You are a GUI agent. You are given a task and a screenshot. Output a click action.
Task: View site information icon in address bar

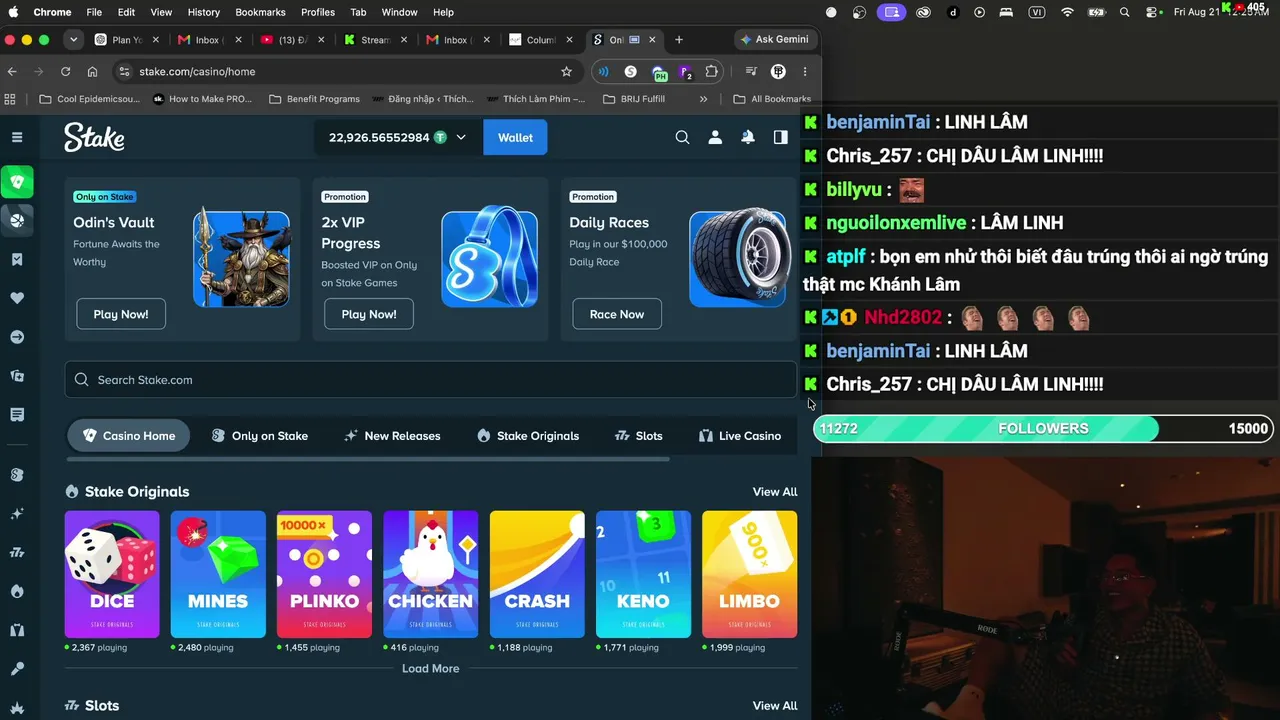coord(124,71)
